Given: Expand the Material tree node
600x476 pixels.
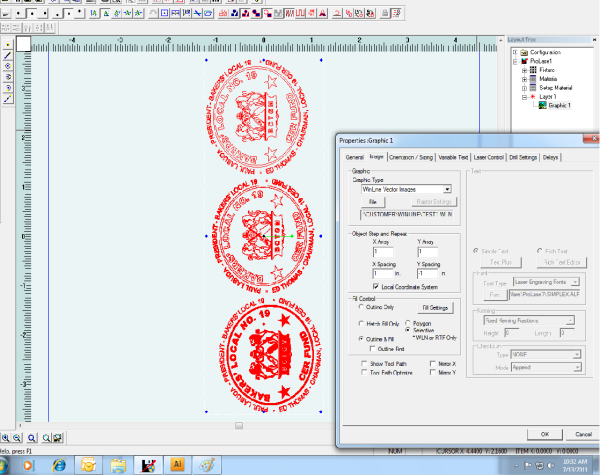Looking at the screenshot, I should pos(525,79).
